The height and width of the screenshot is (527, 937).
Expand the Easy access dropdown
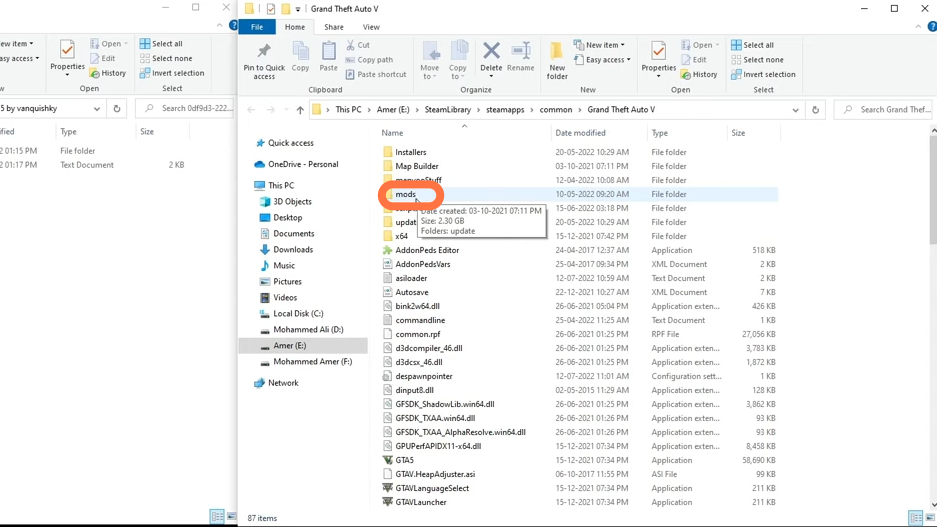[x=602, y=60]
